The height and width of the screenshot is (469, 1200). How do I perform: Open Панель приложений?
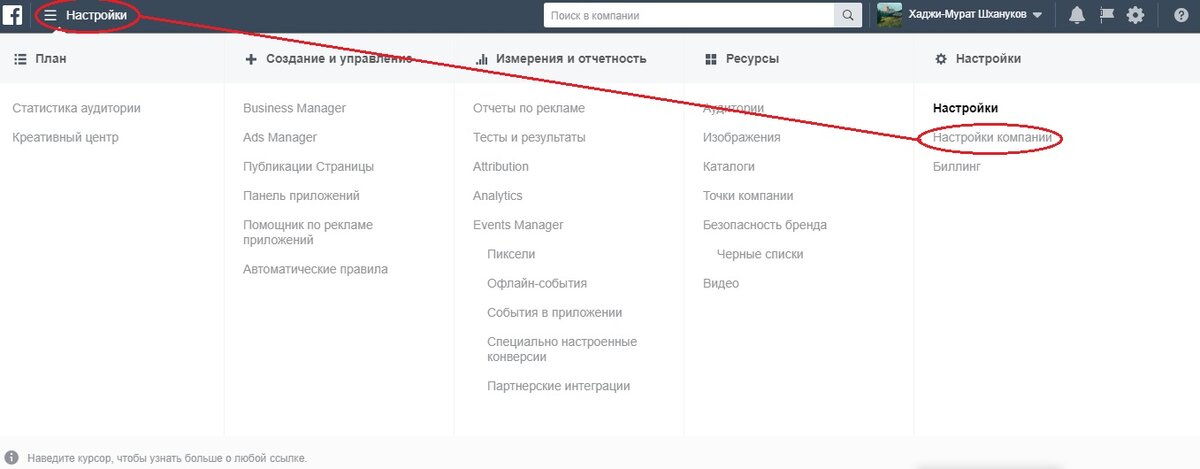pyautogui.click(x=301, y=196)
